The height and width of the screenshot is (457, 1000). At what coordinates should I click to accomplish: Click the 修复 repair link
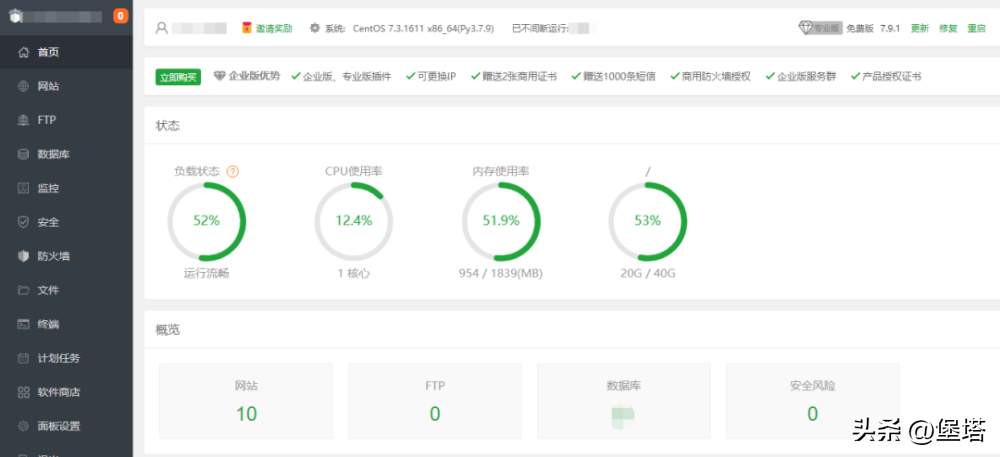coord(948,29)
